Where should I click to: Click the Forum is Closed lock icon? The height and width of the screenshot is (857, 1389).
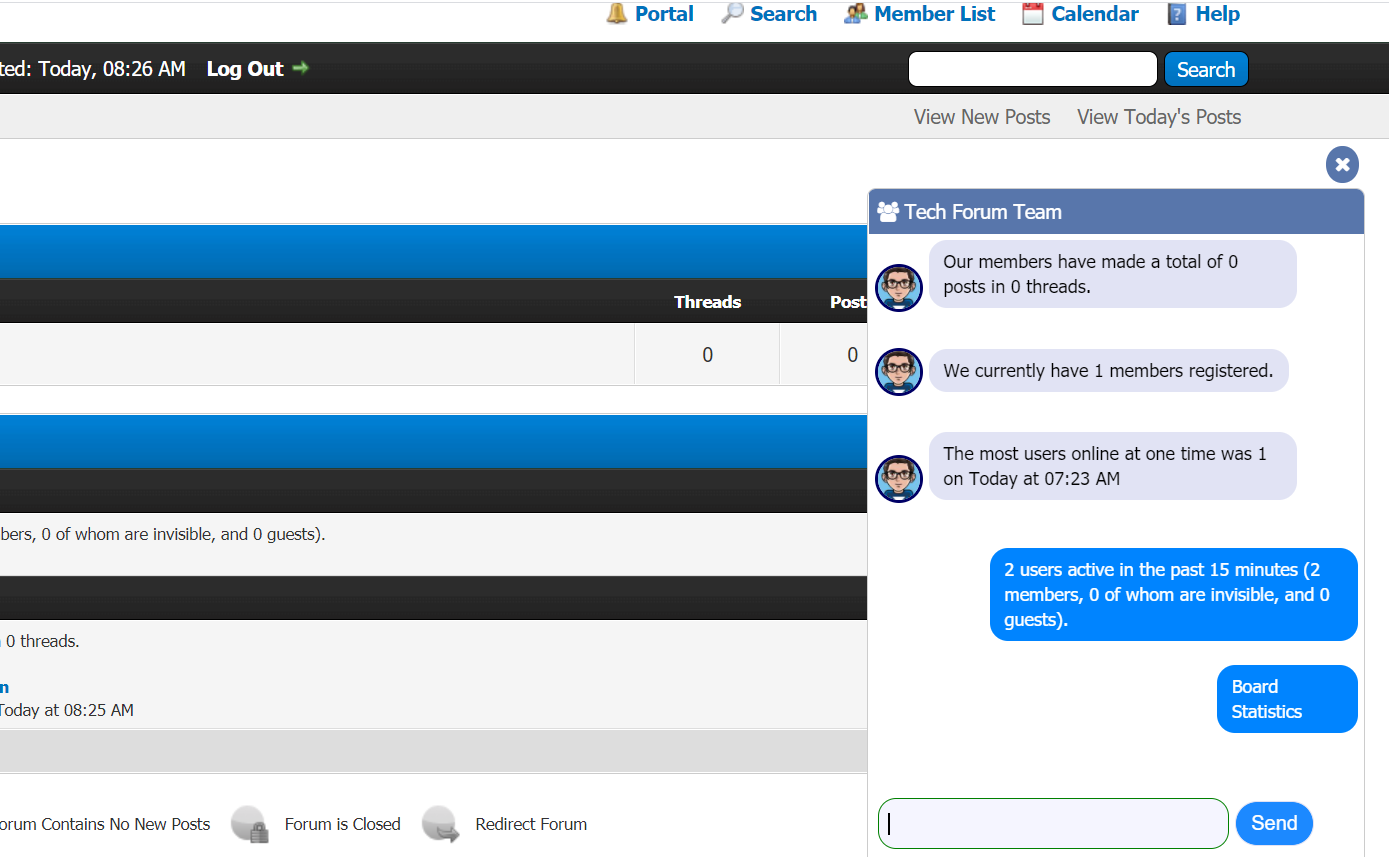(x=249, y=825)
